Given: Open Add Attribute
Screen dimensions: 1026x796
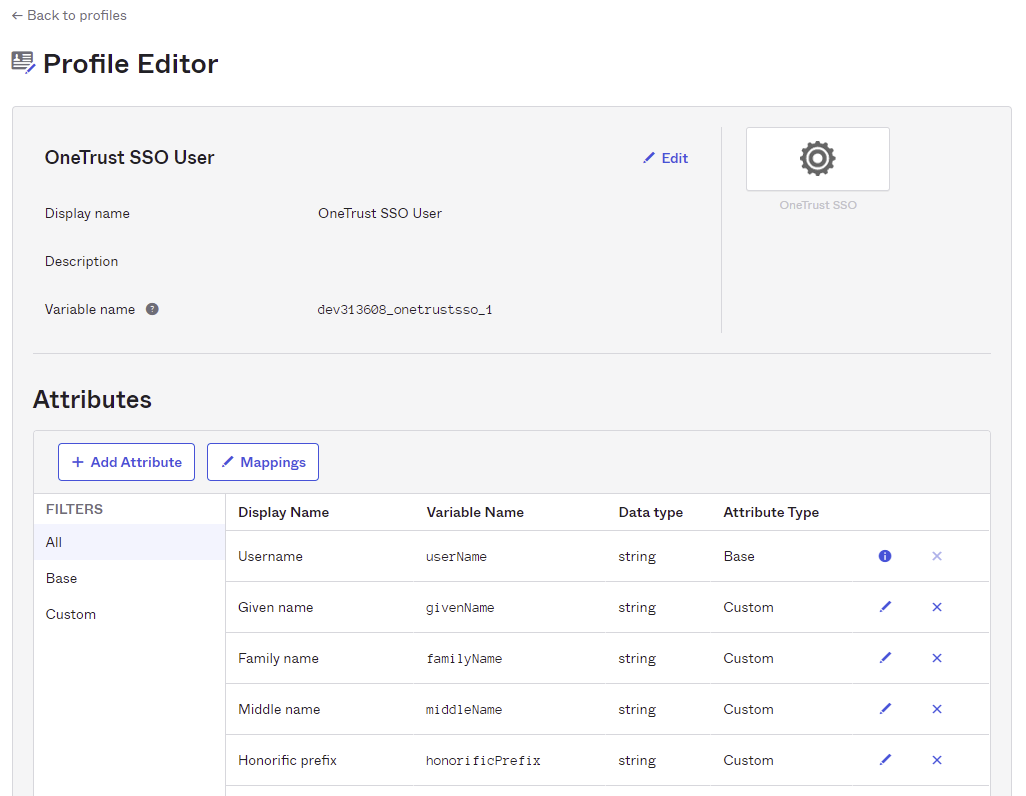Looking at the screenshot, I should click(126, 462).
